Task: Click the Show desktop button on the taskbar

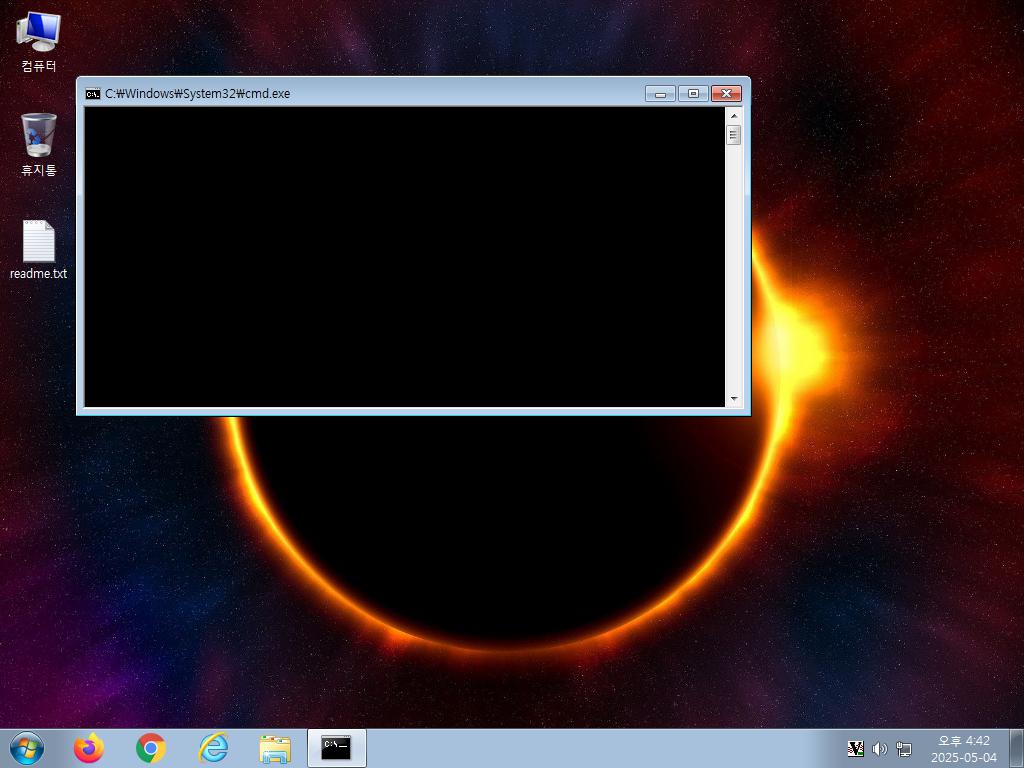Action: click(x=1017, y=748)
